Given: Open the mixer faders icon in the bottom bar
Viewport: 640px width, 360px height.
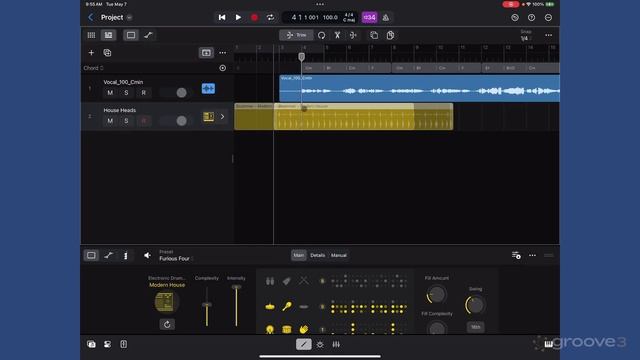Looking at the screenshot, I should pos(336,344).
